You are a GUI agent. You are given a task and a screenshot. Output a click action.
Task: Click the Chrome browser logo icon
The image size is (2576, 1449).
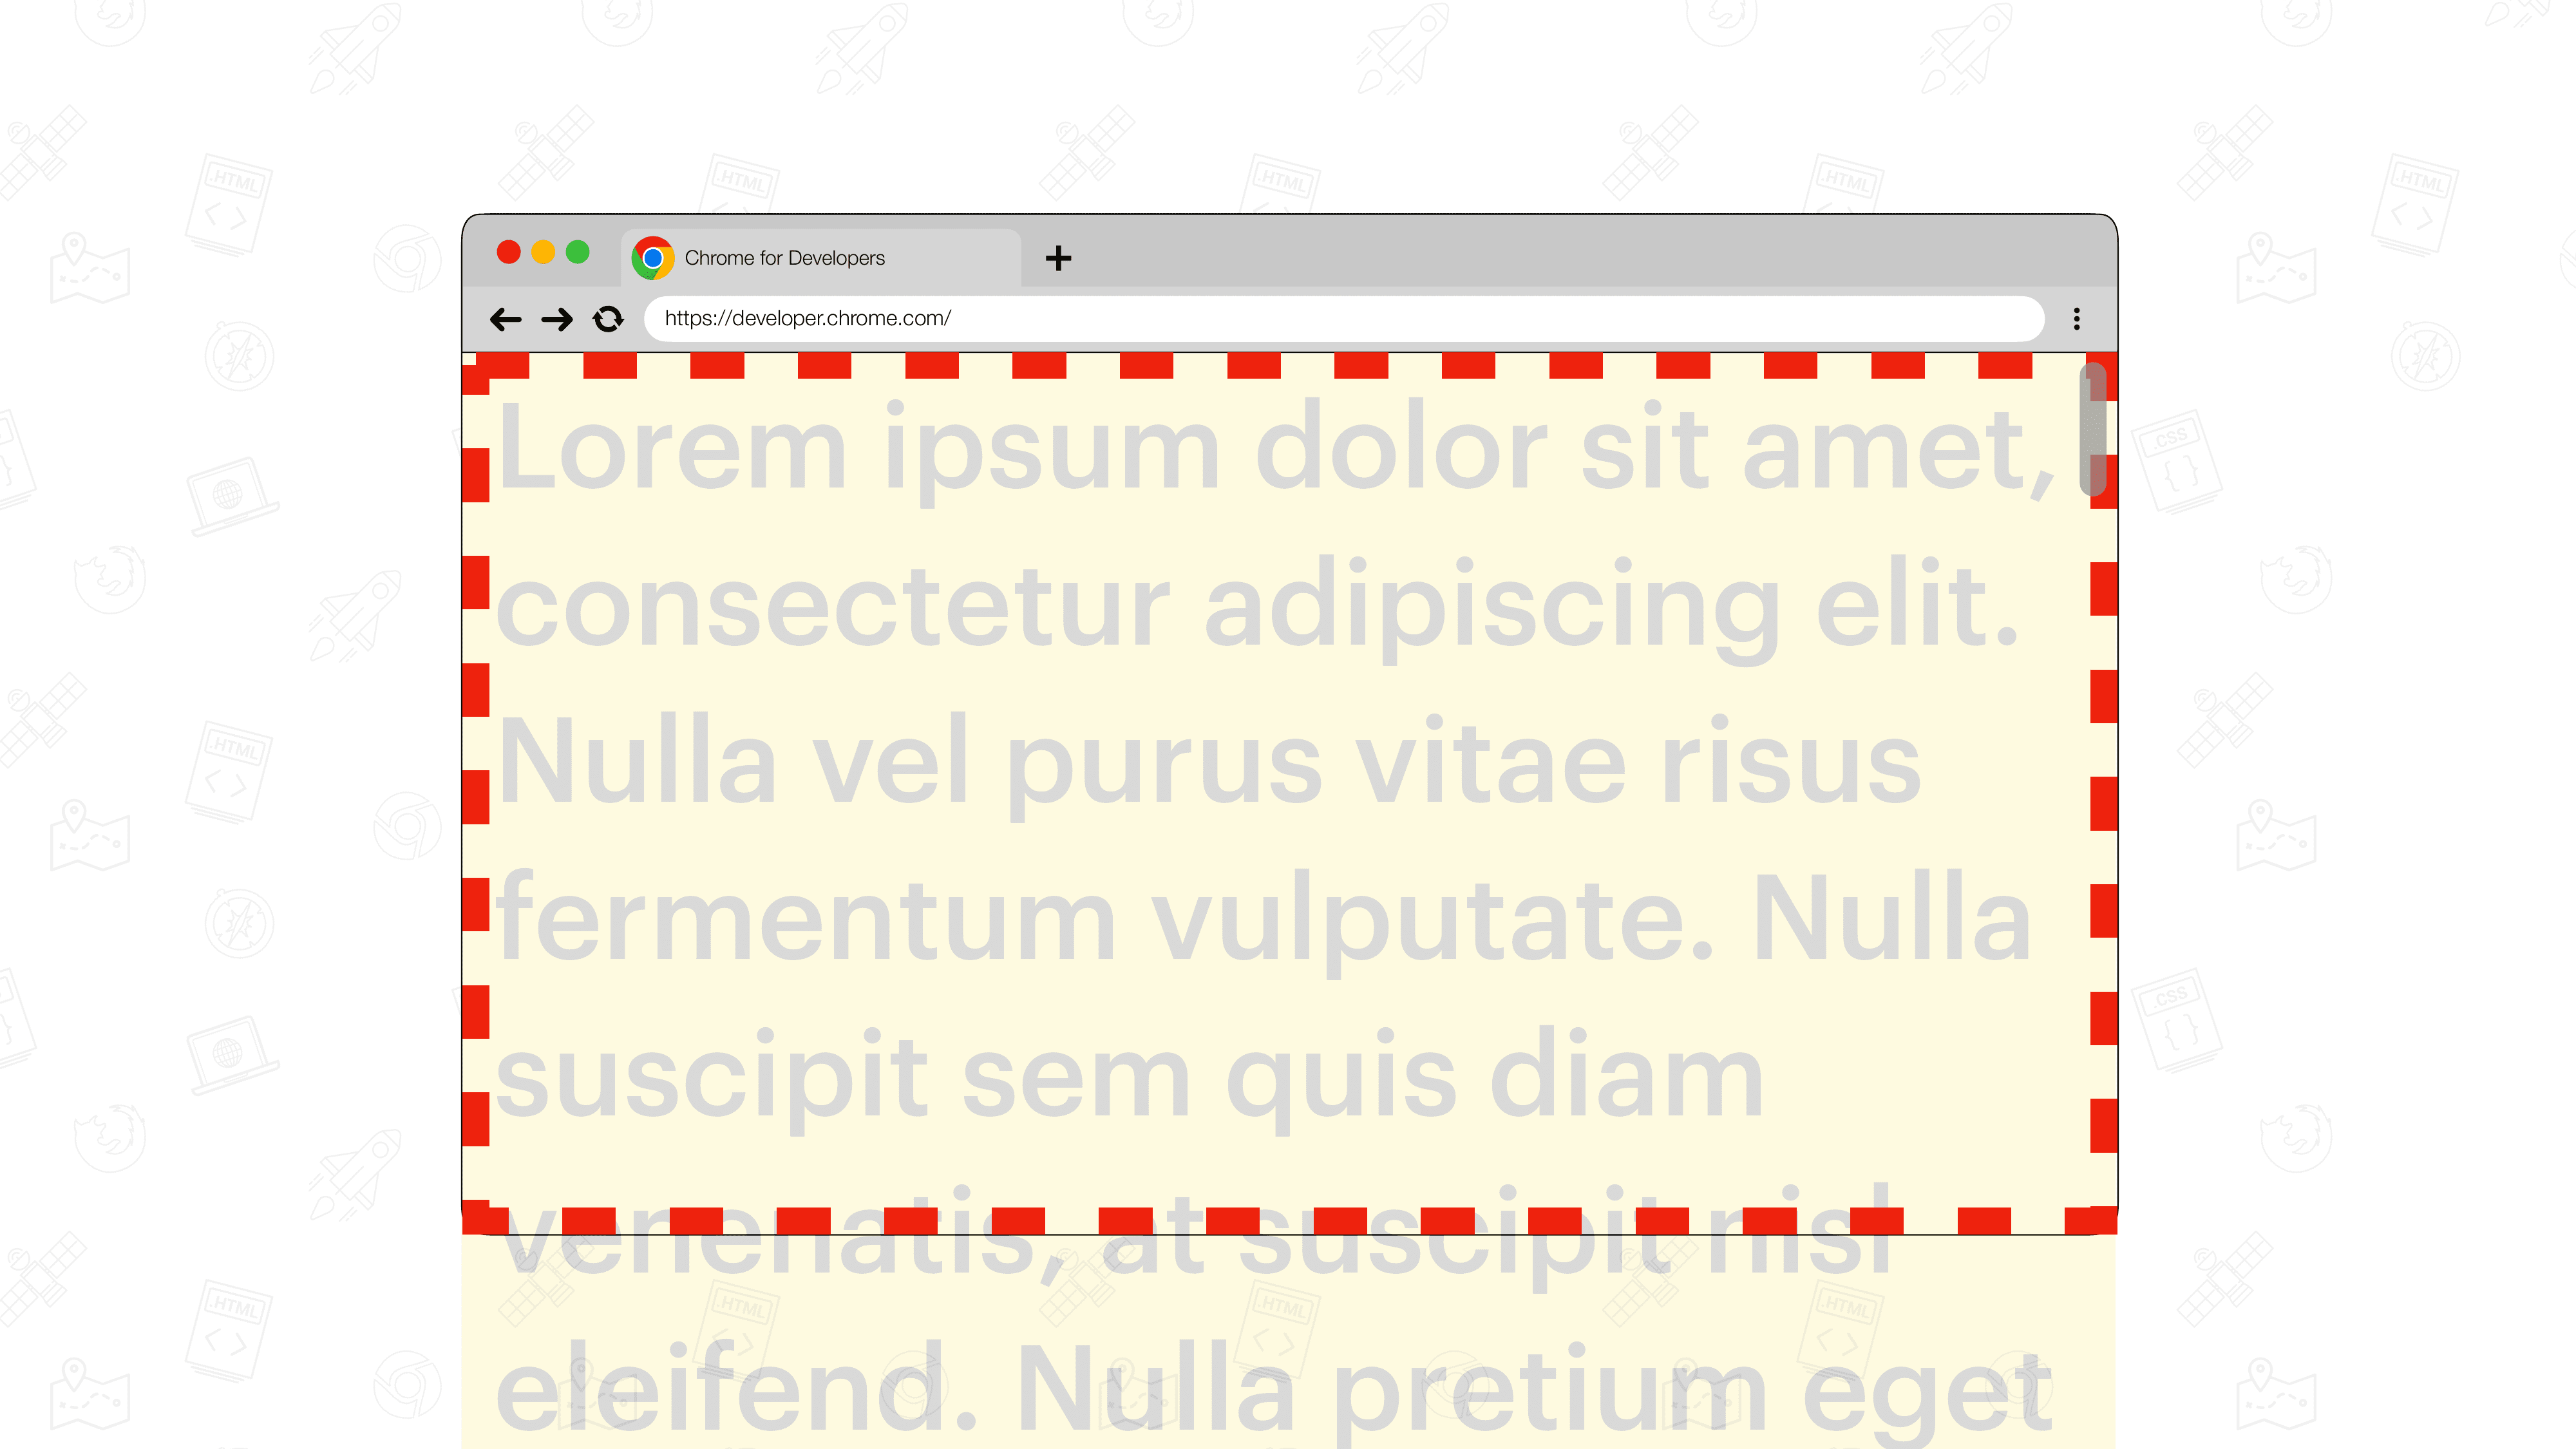pyautogui.click(x=653, y=256)
